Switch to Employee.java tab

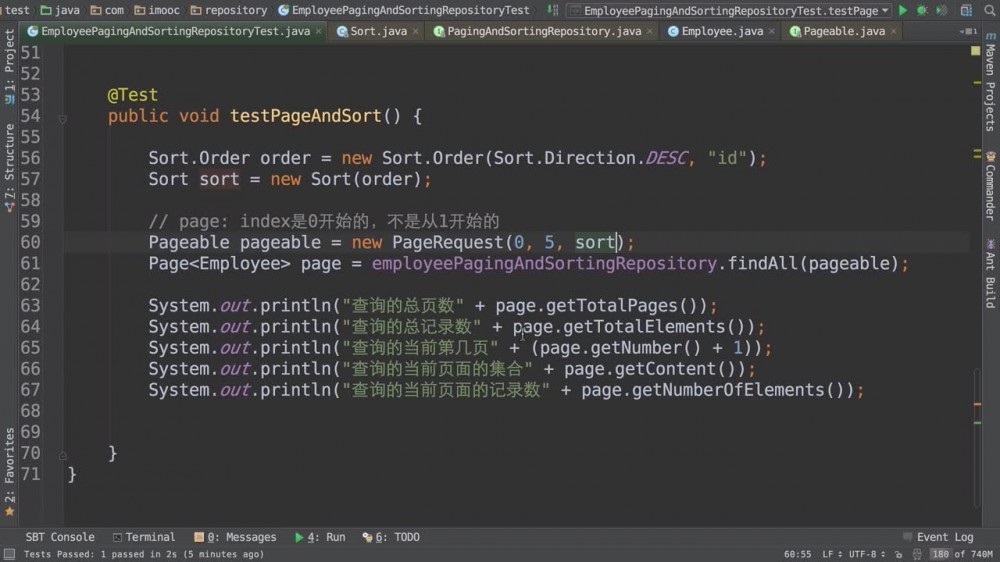pyautogui.click(x=721, y=31)
